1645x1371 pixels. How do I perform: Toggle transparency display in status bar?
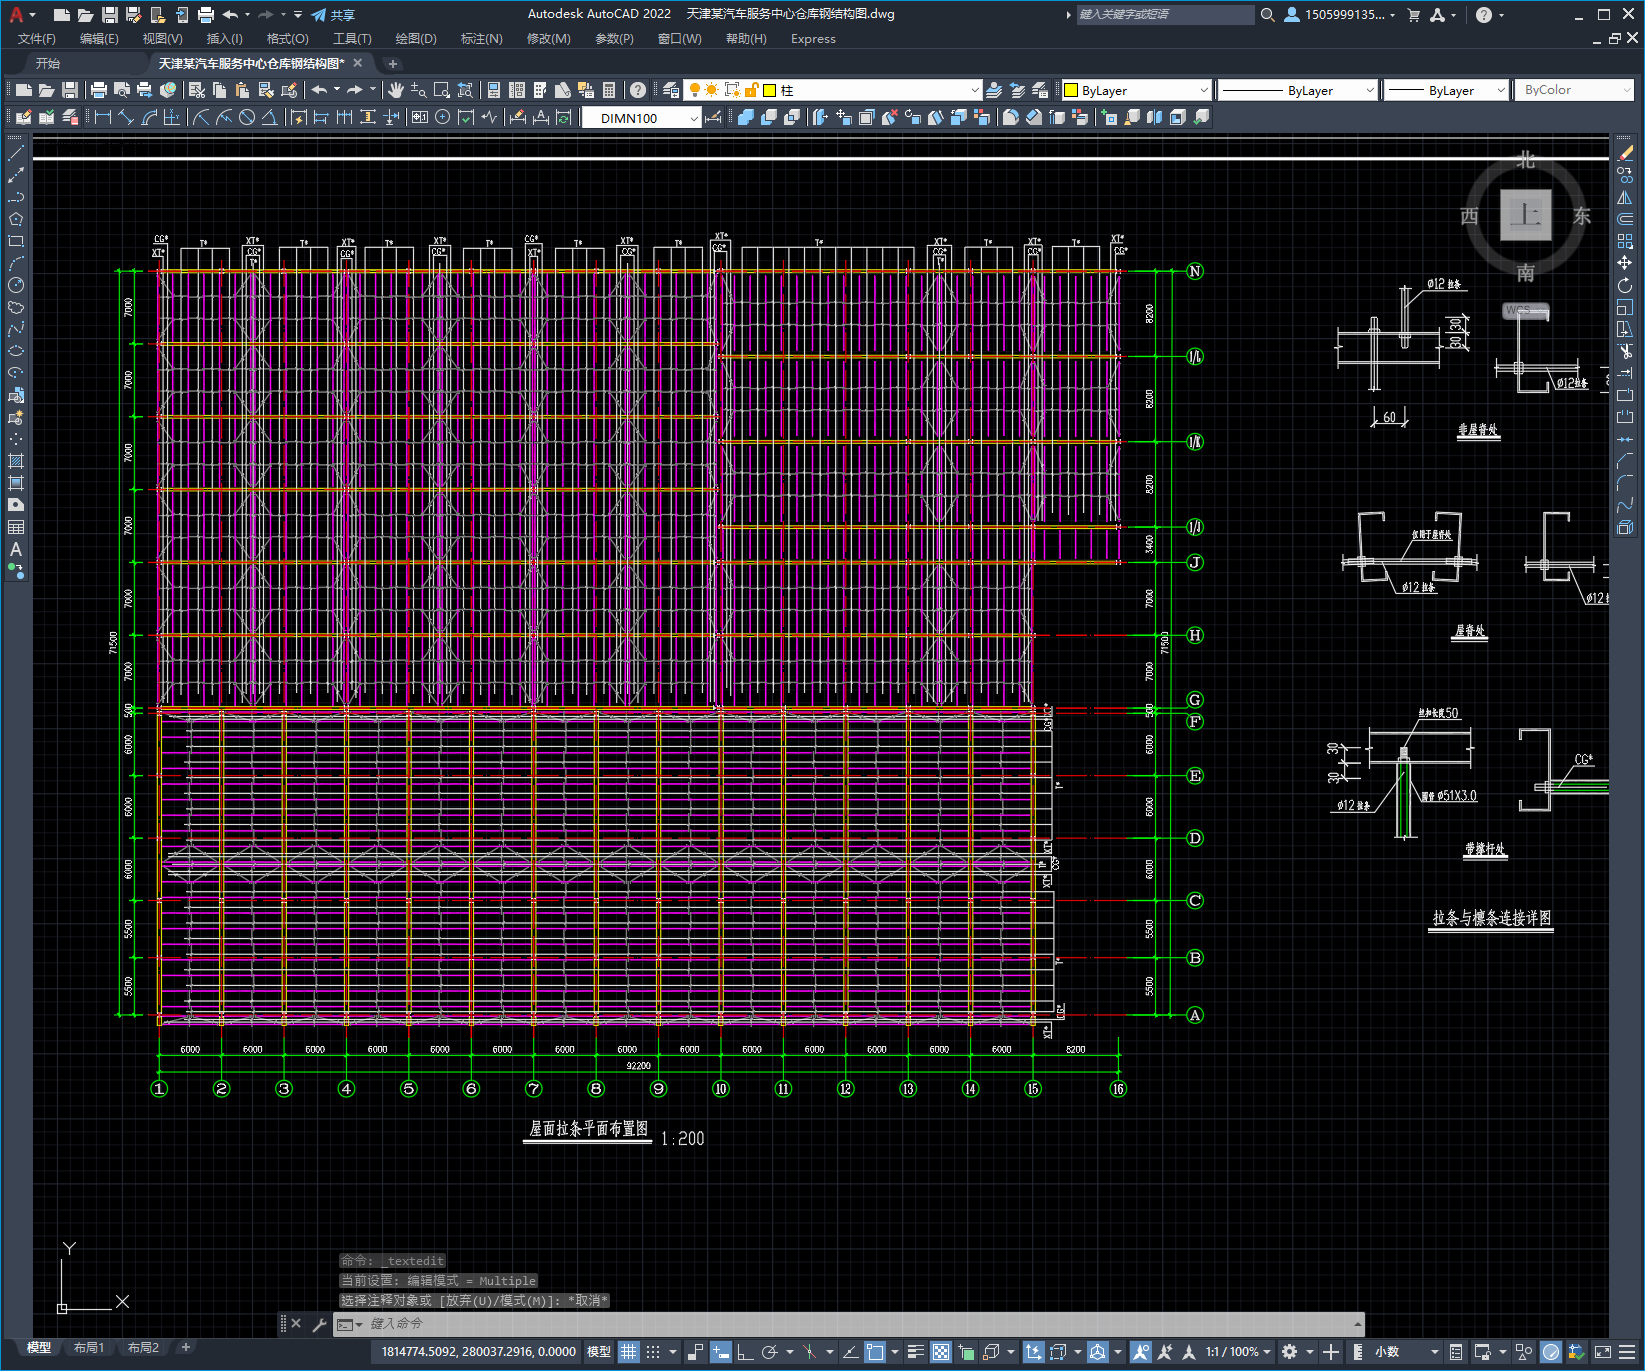(x=941, y=1352)
